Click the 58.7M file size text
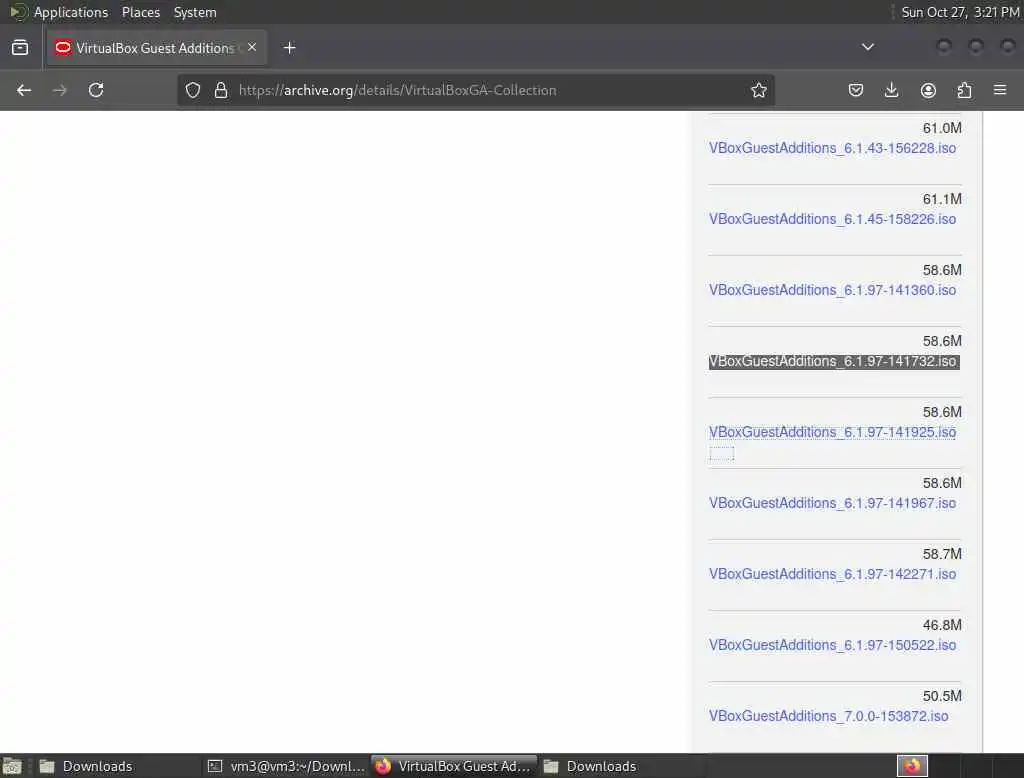1024x778 pixels. click(942, 554)
